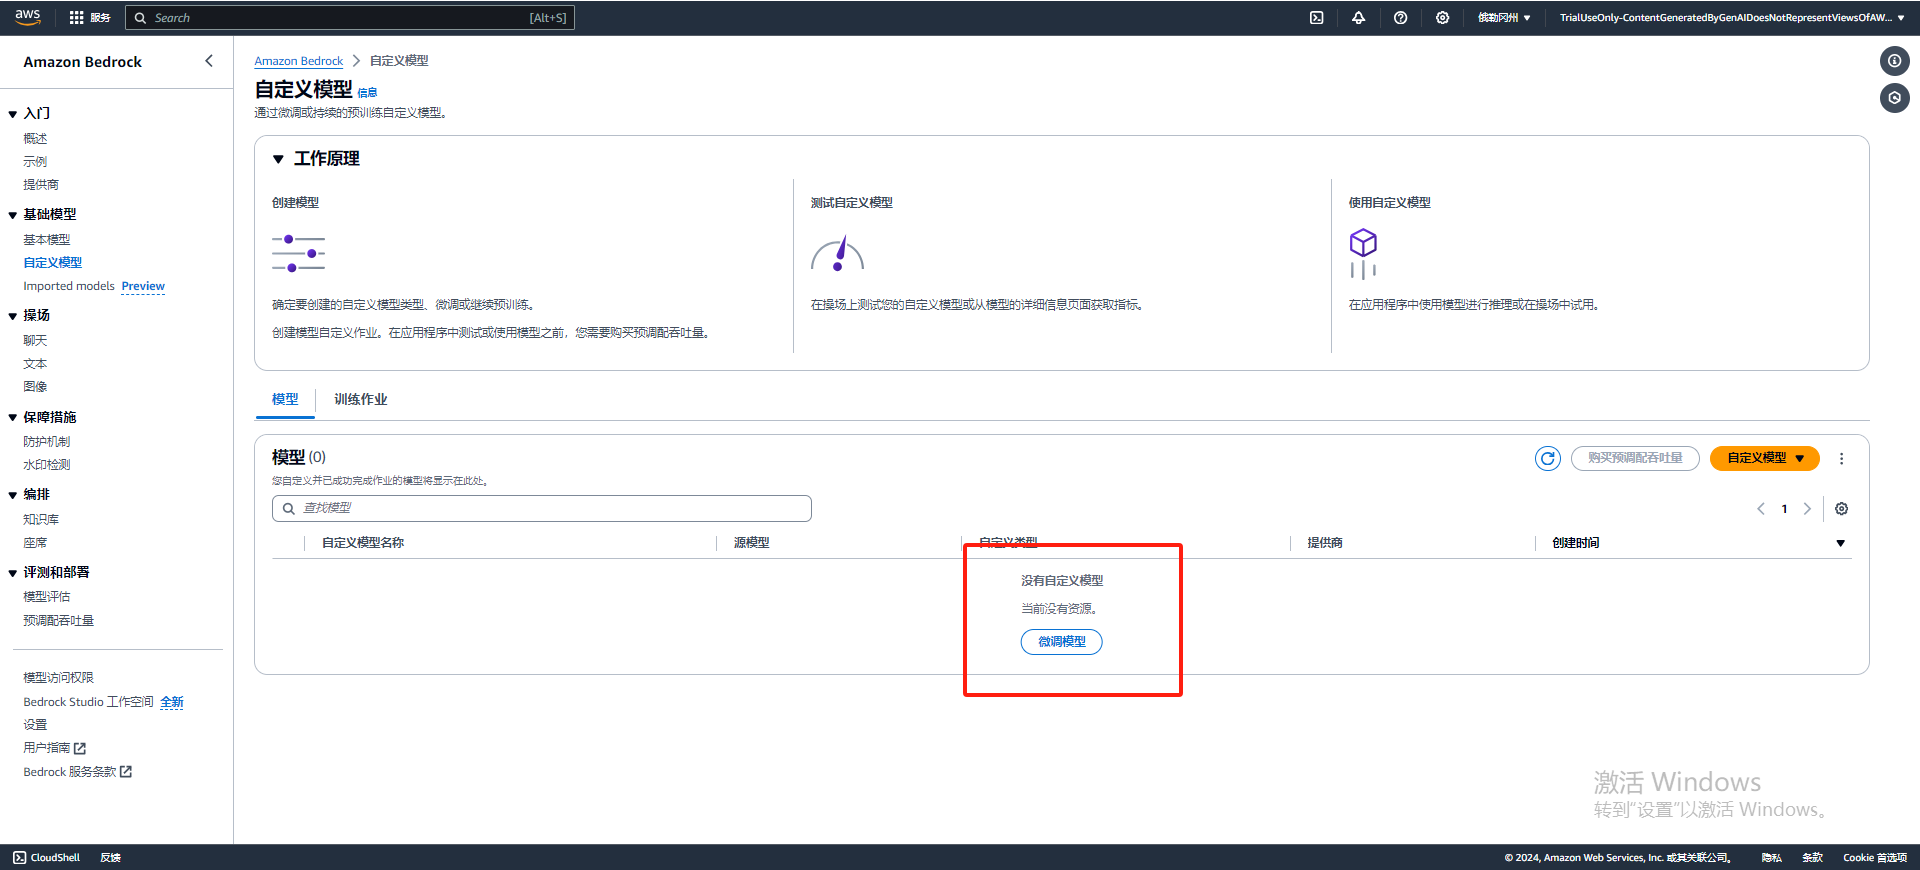Screen dimensions: 1920x870
Task: Open the three-dot actions menu of the models panel
Action: pyautogui.click(x=1841, y=458)
